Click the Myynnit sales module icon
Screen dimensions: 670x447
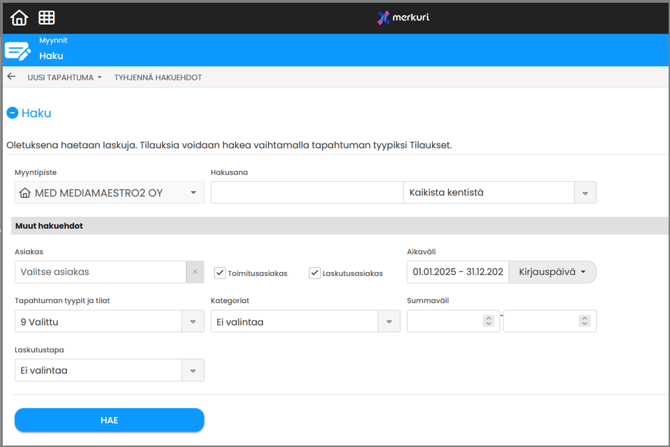(17, 50)
